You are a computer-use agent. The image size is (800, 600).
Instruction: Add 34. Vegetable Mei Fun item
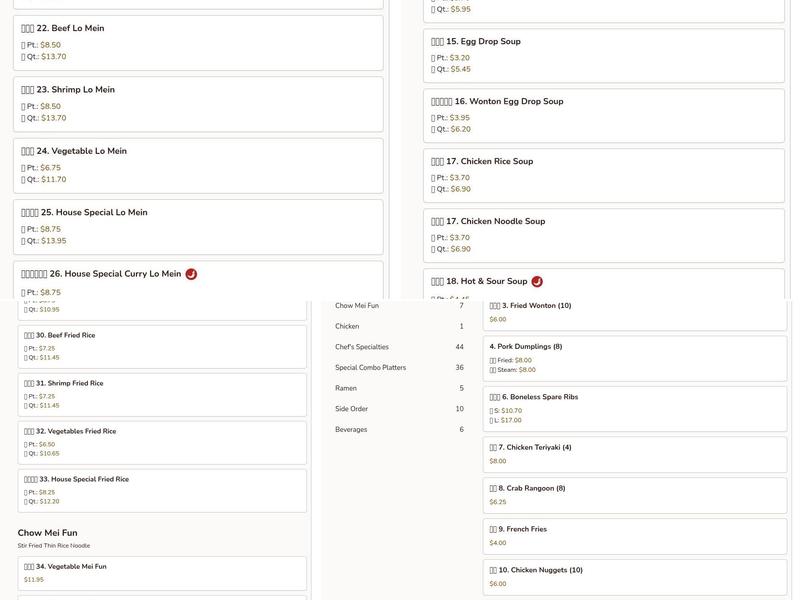(x=162, y=572)
